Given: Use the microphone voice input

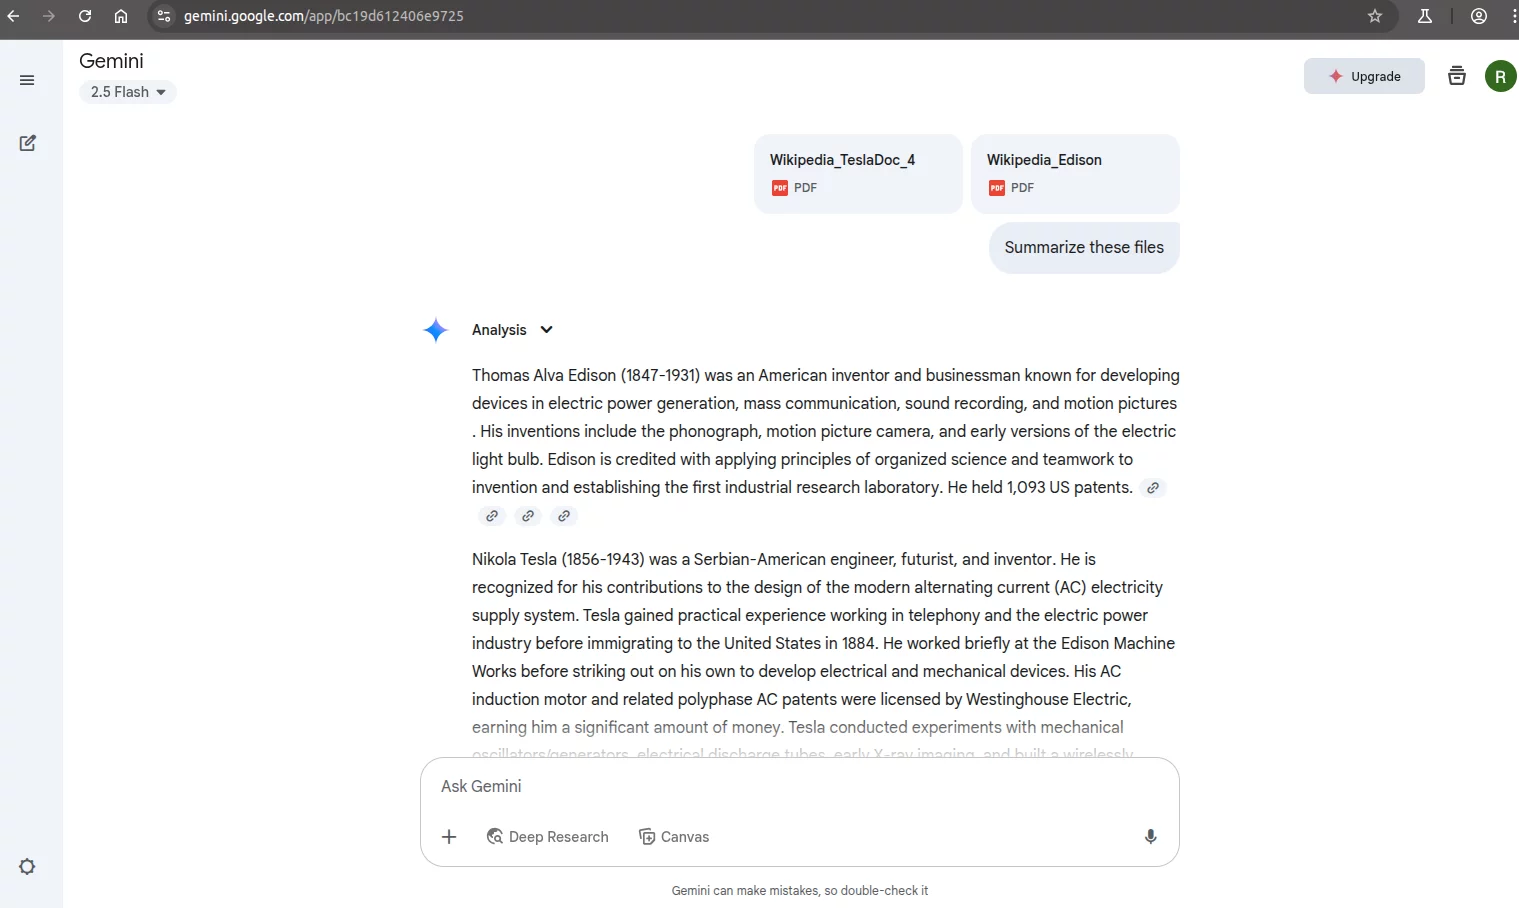Looking at the screenshot, I should (1151, 837).
